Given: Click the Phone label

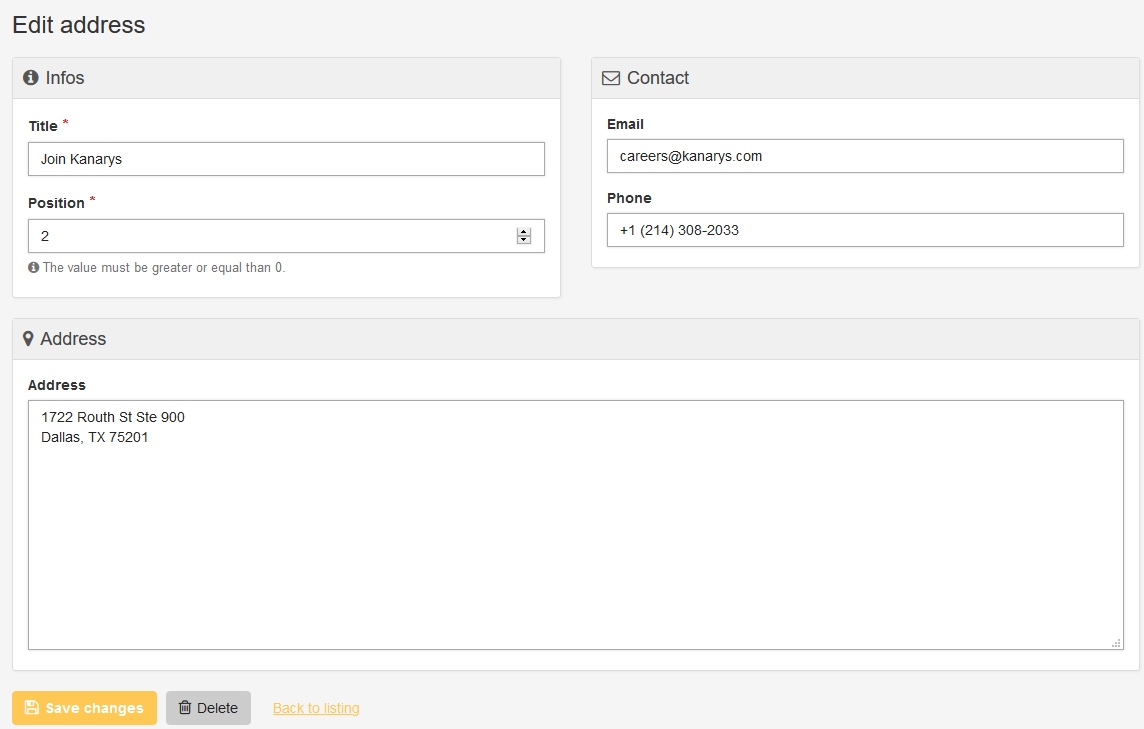Looking at the screenshot, I should (629, 198).
